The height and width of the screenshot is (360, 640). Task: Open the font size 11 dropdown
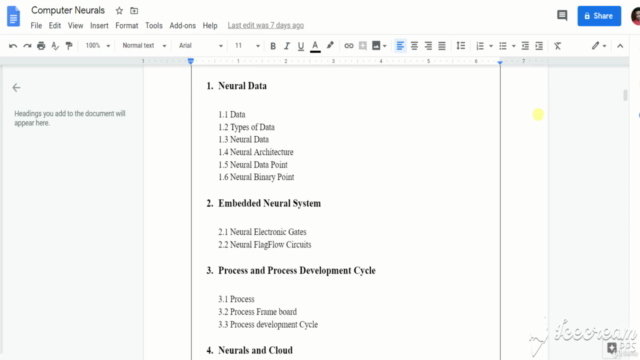[x=247, y=46]
